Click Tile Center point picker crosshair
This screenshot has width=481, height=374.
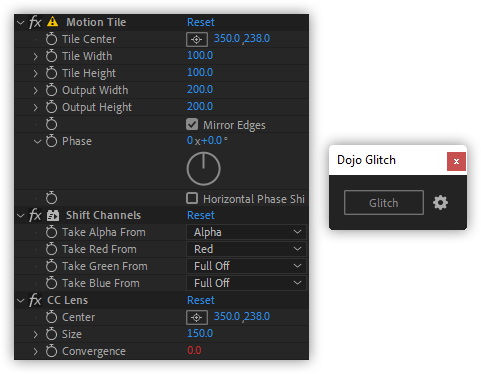click(197, 40)
